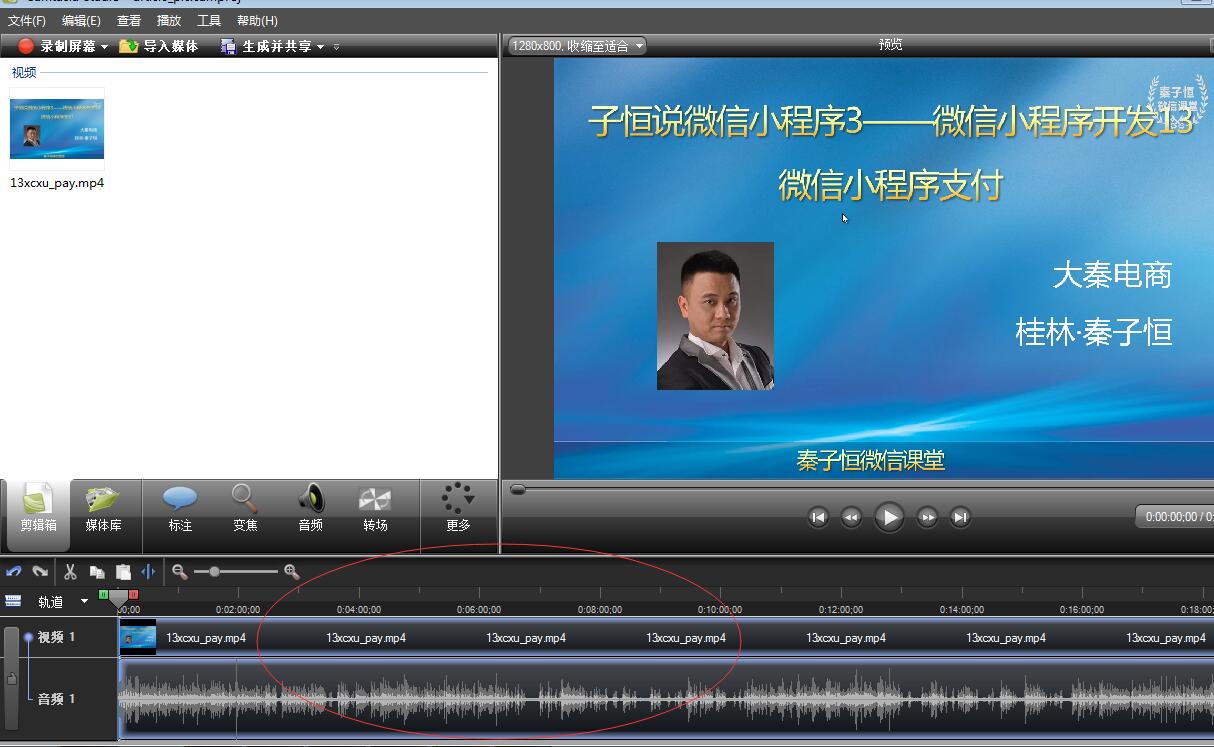Click 导入媒体 import media button
The width and height of the screenshot is (1214, 747).
point(159,46)
